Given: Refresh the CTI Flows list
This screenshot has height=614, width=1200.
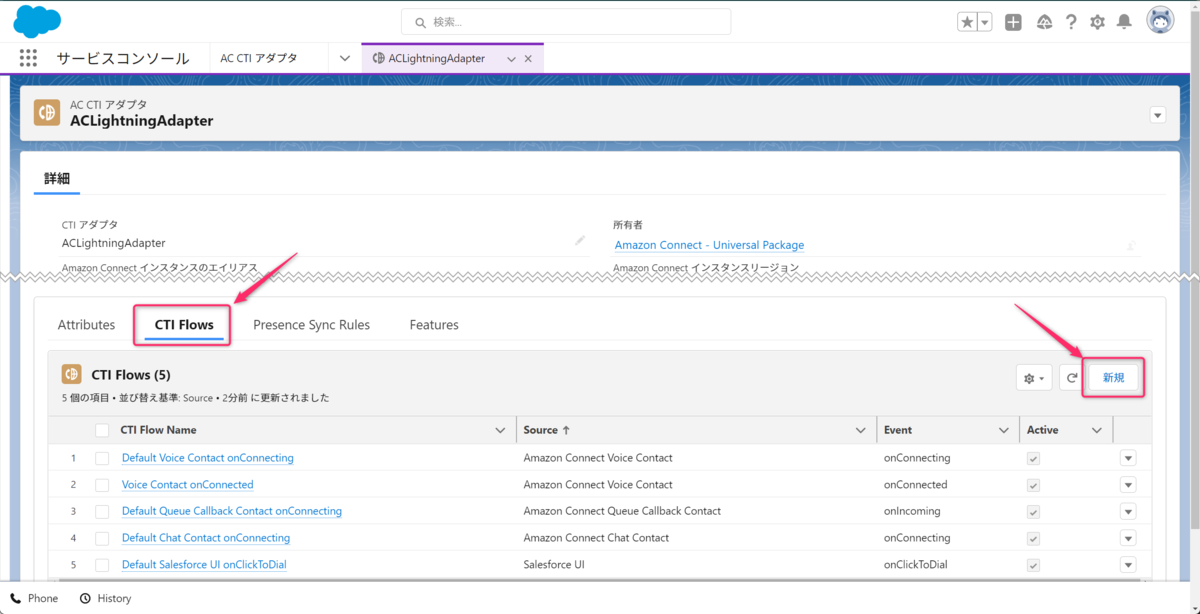Looking at the screenshot, I should [x=1071, y=378].
